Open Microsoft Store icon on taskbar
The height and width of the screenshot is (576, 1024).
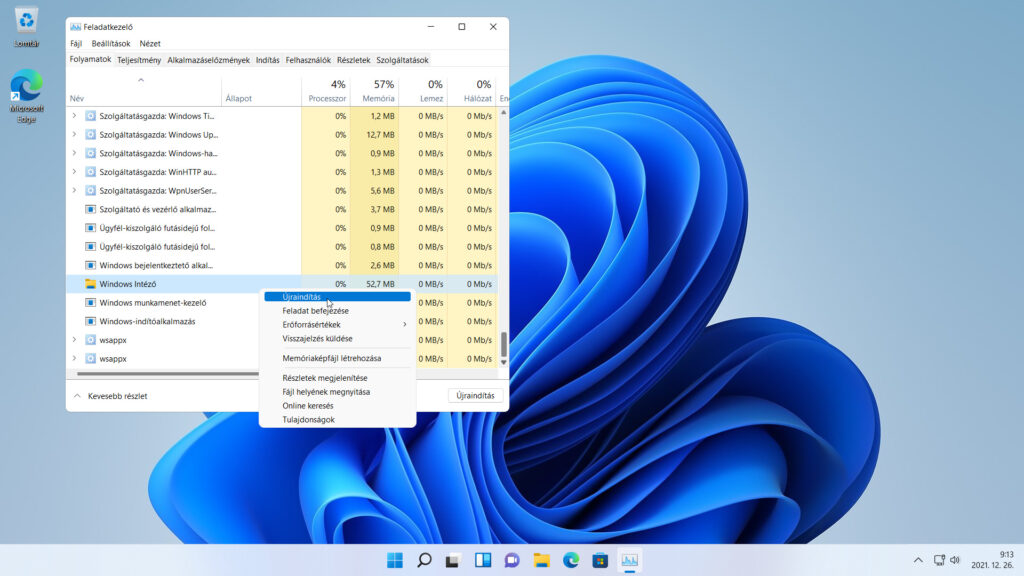[x=600, y=560]
